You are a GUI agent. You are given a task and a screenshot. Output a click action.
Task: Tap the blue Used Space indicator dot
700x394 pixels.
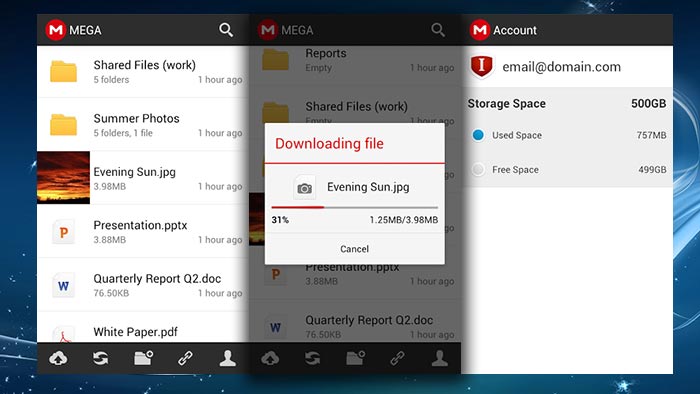[478, 135]
